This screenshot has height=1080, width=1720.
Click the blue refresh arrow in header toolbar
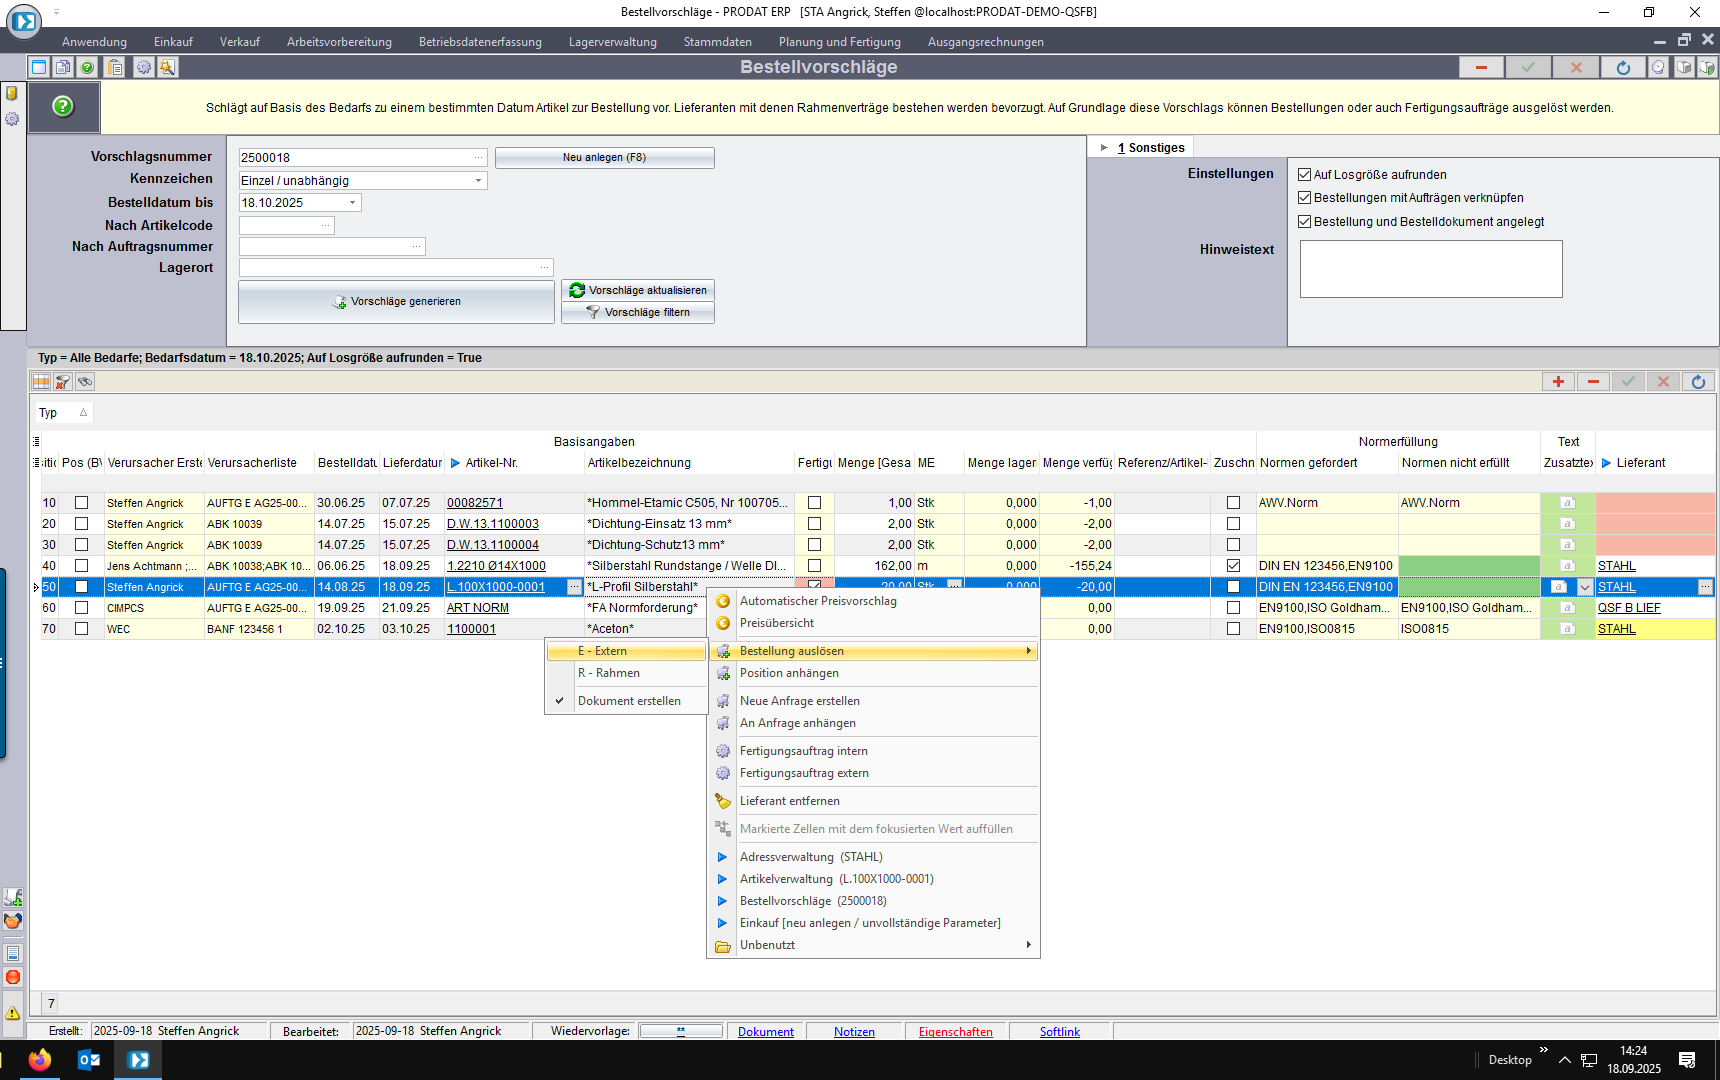point(1623,67)
